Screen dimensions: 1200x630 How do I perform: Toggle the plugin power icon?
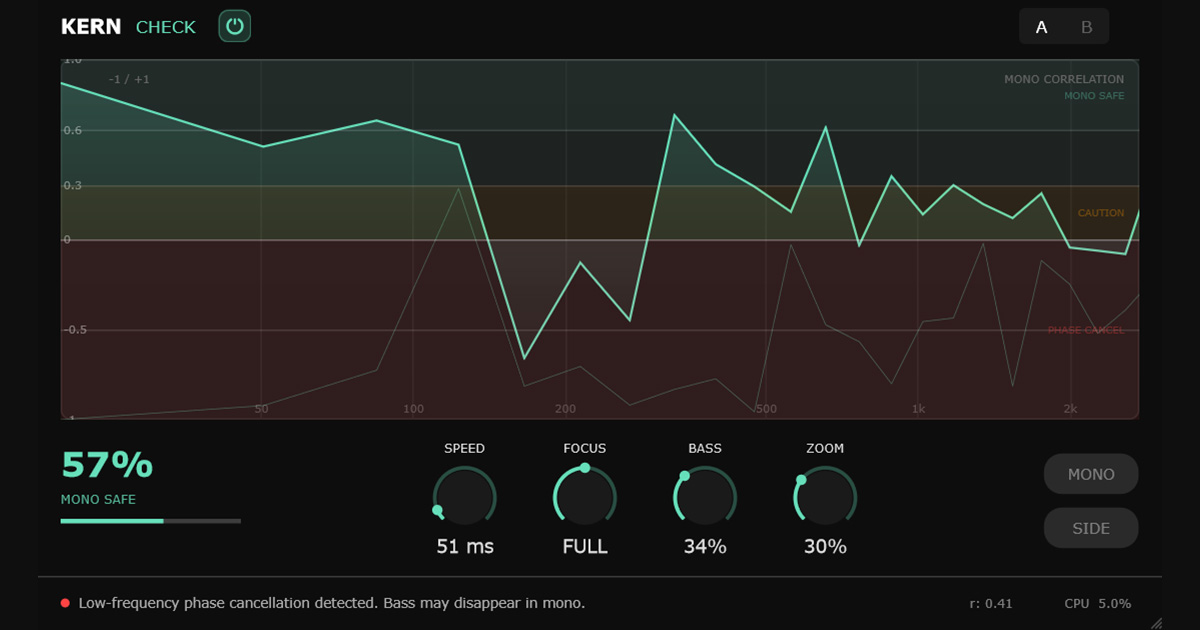tap(233, 26)
